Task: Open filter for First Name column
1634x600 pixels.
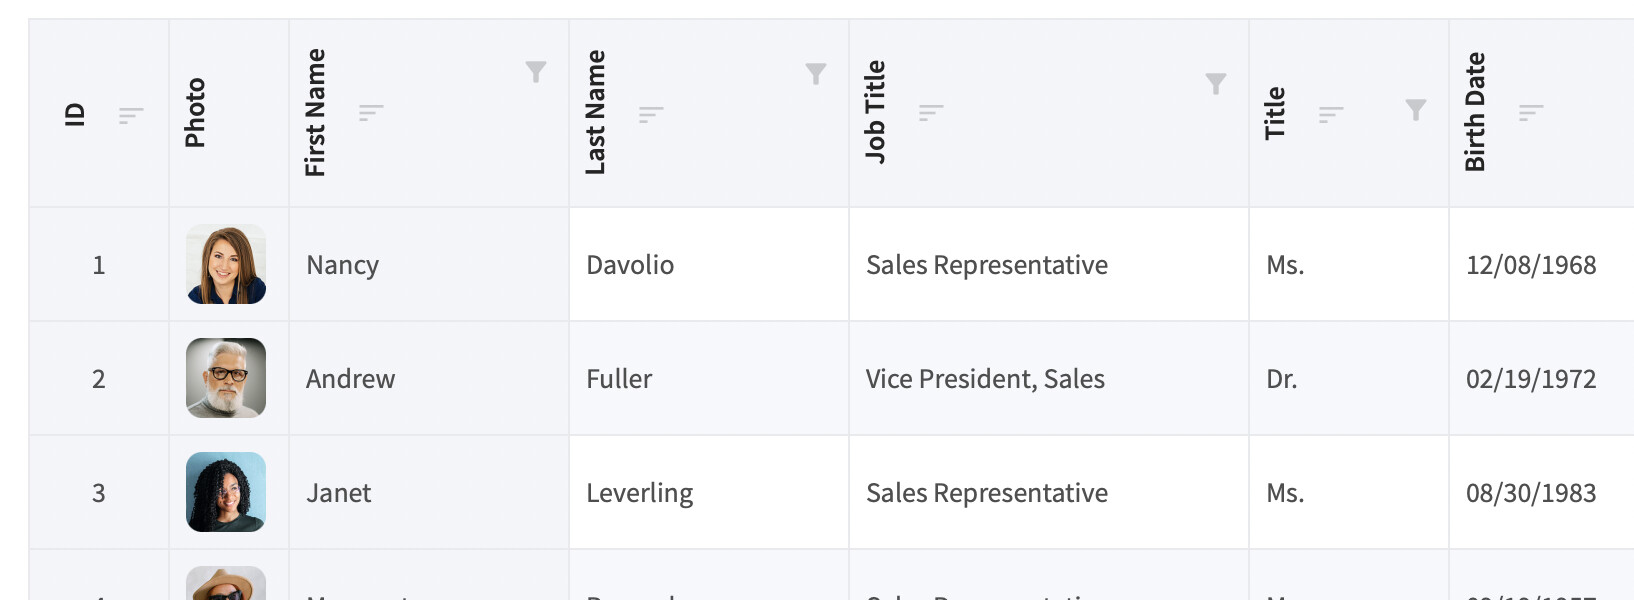Action: pos(536,72)
